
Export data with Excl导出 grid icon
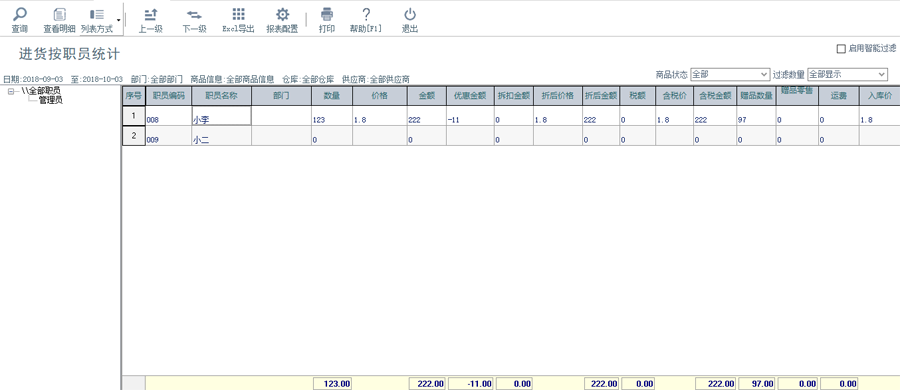[x=238, y=14]
